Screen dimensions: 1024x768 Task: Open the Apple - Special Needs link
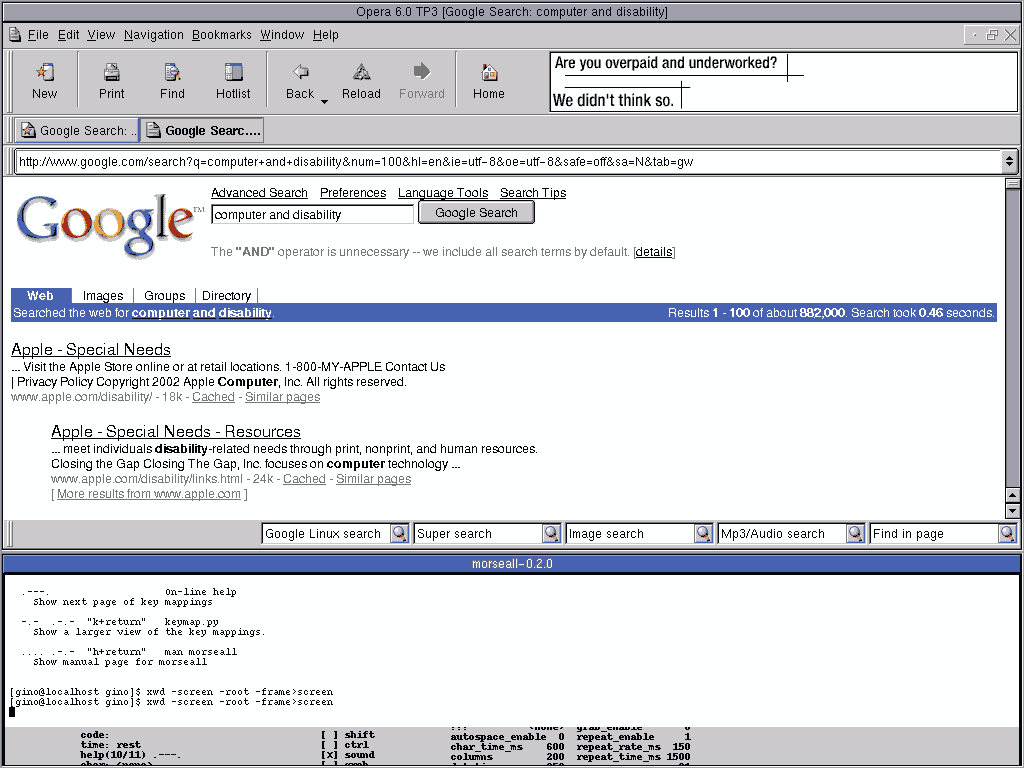91,350
